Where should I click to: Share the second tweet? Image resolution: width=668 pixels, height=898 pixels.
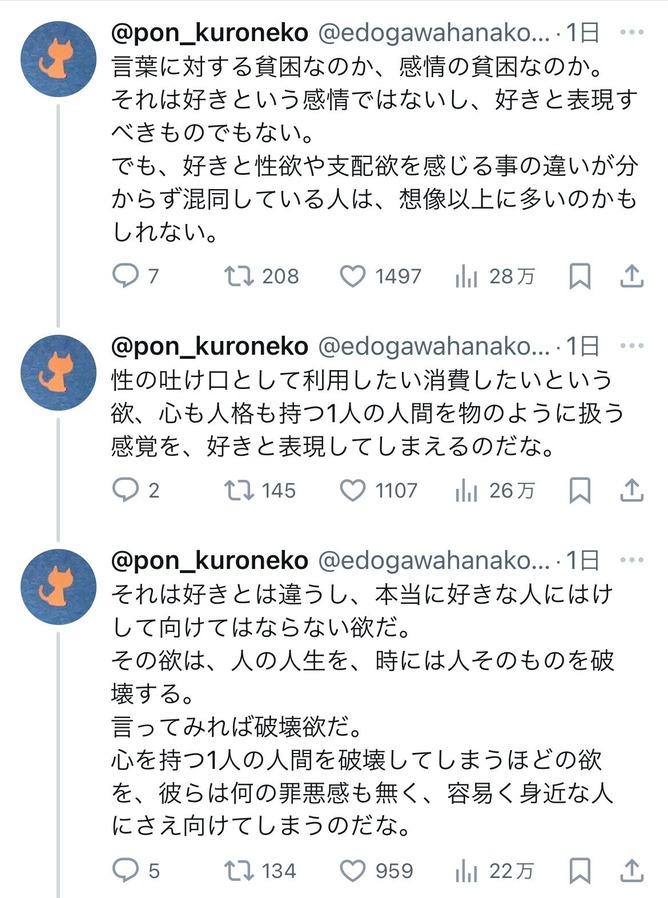[631, 490]
